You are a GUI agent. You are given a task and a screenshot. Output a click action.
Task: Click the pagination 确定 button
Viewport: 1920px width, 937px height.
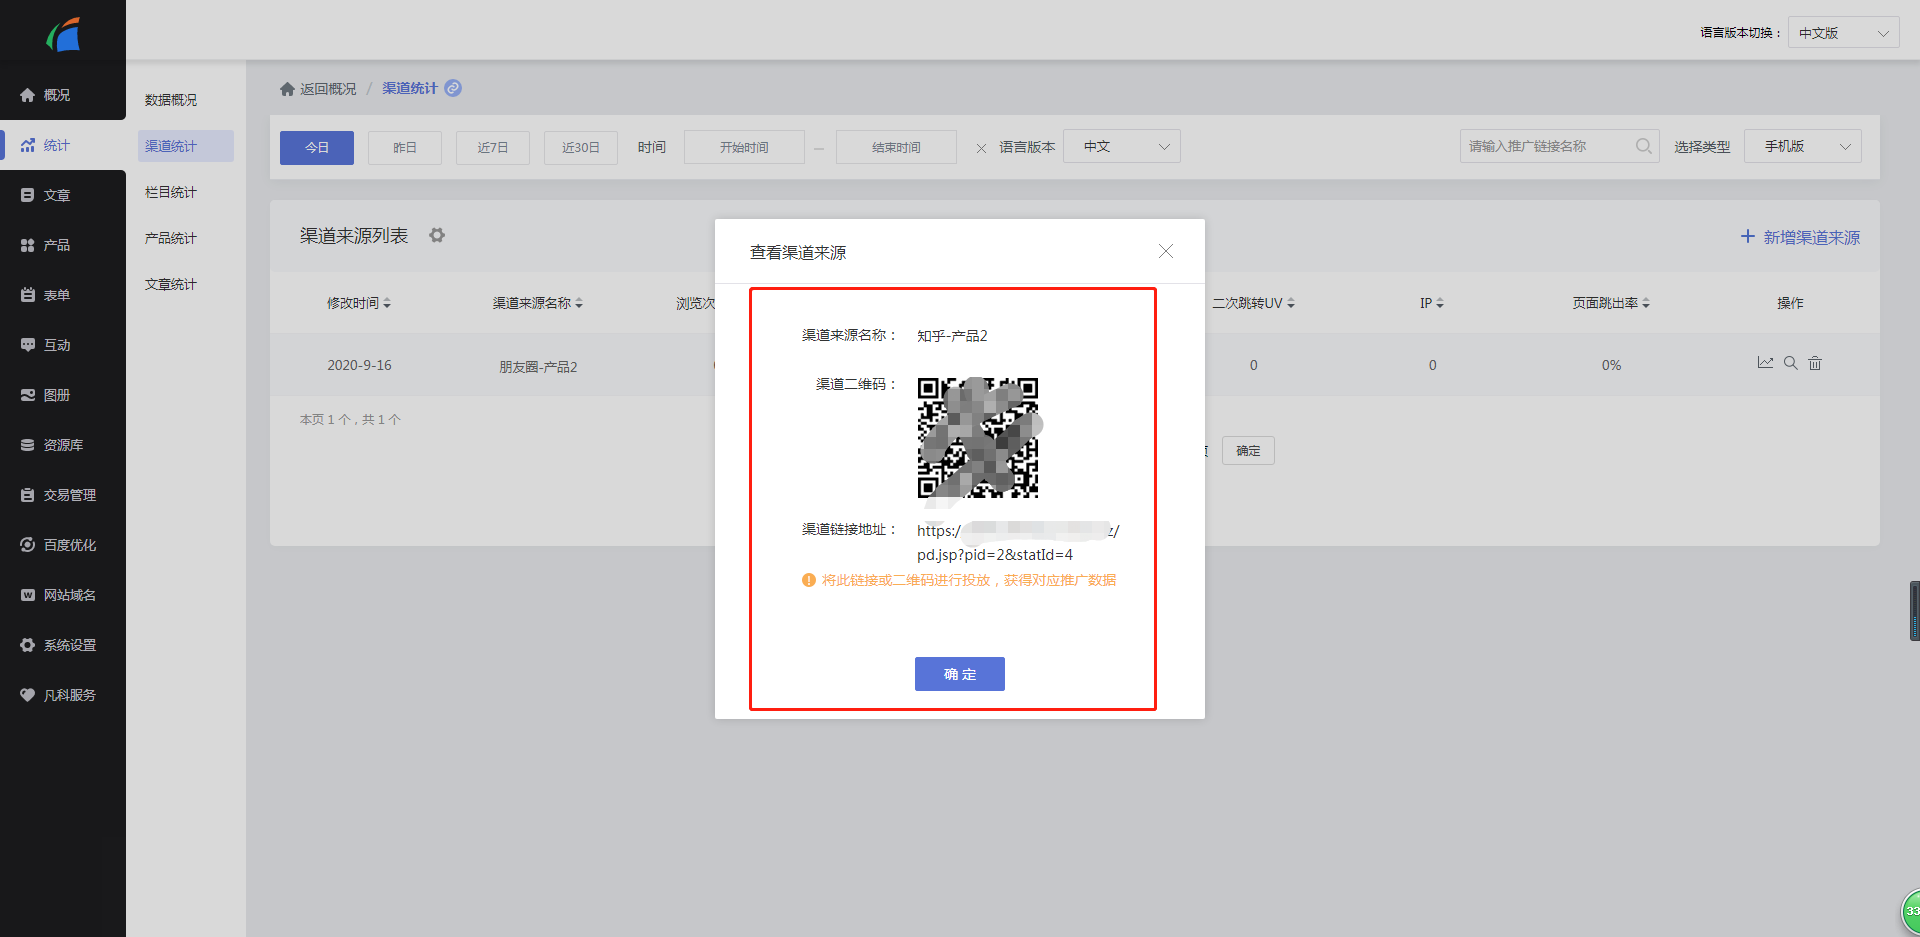coord(1248,451)
